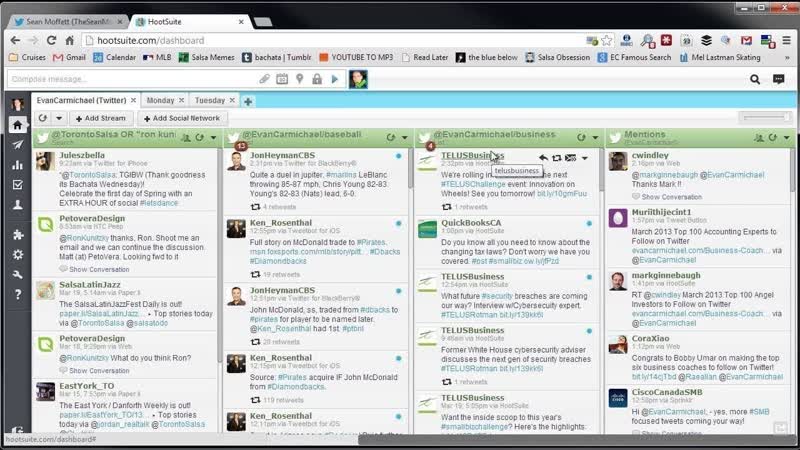The height and width of the screenshot is (450, 800).
Task: Open the Gmail bookmark
Action: 69,58
